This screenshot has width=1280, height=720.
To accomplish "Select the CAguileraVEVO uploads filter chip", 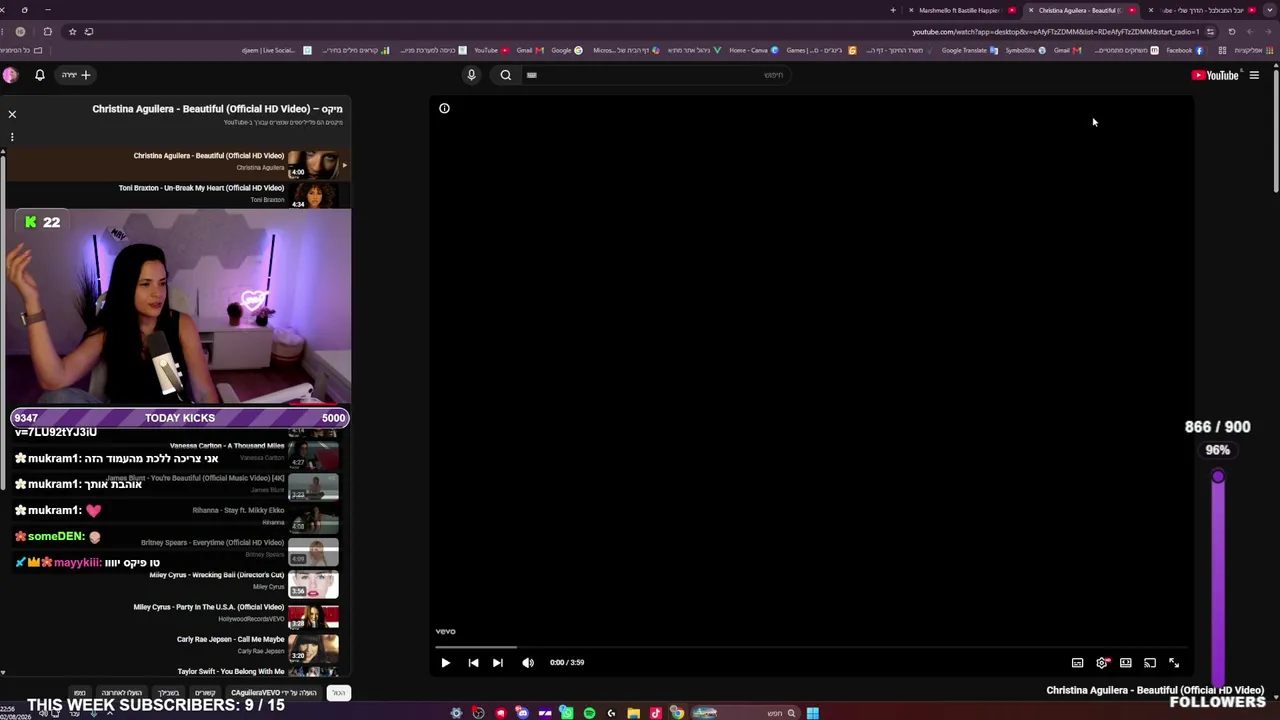I will pos(274,693).
